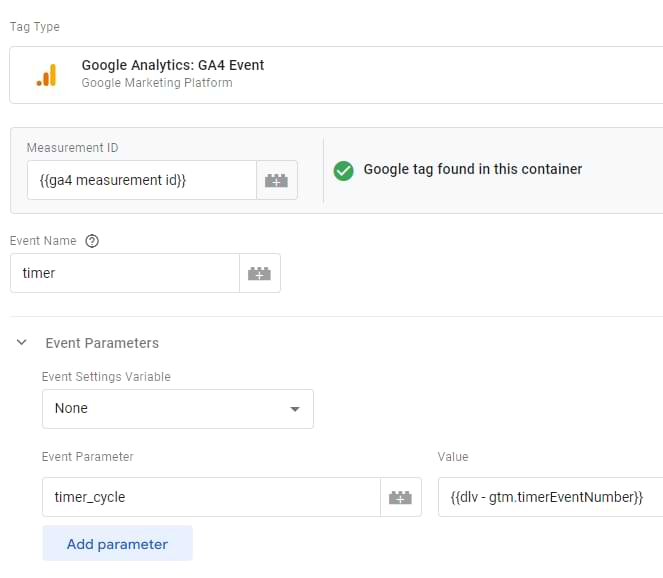Click the Event Settings Variable label
This screenshot has width=663, height=578.
(x=106, y=377)
